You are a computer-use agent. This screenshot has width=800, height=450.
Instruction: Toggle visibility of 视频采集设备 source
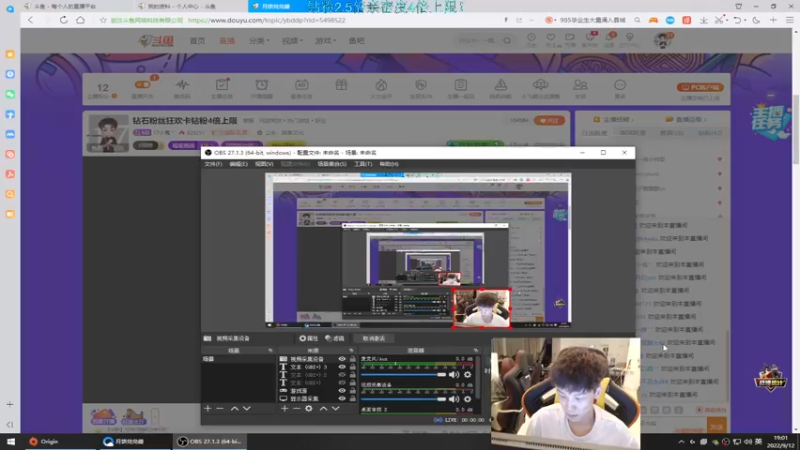[x=342, y=359]
